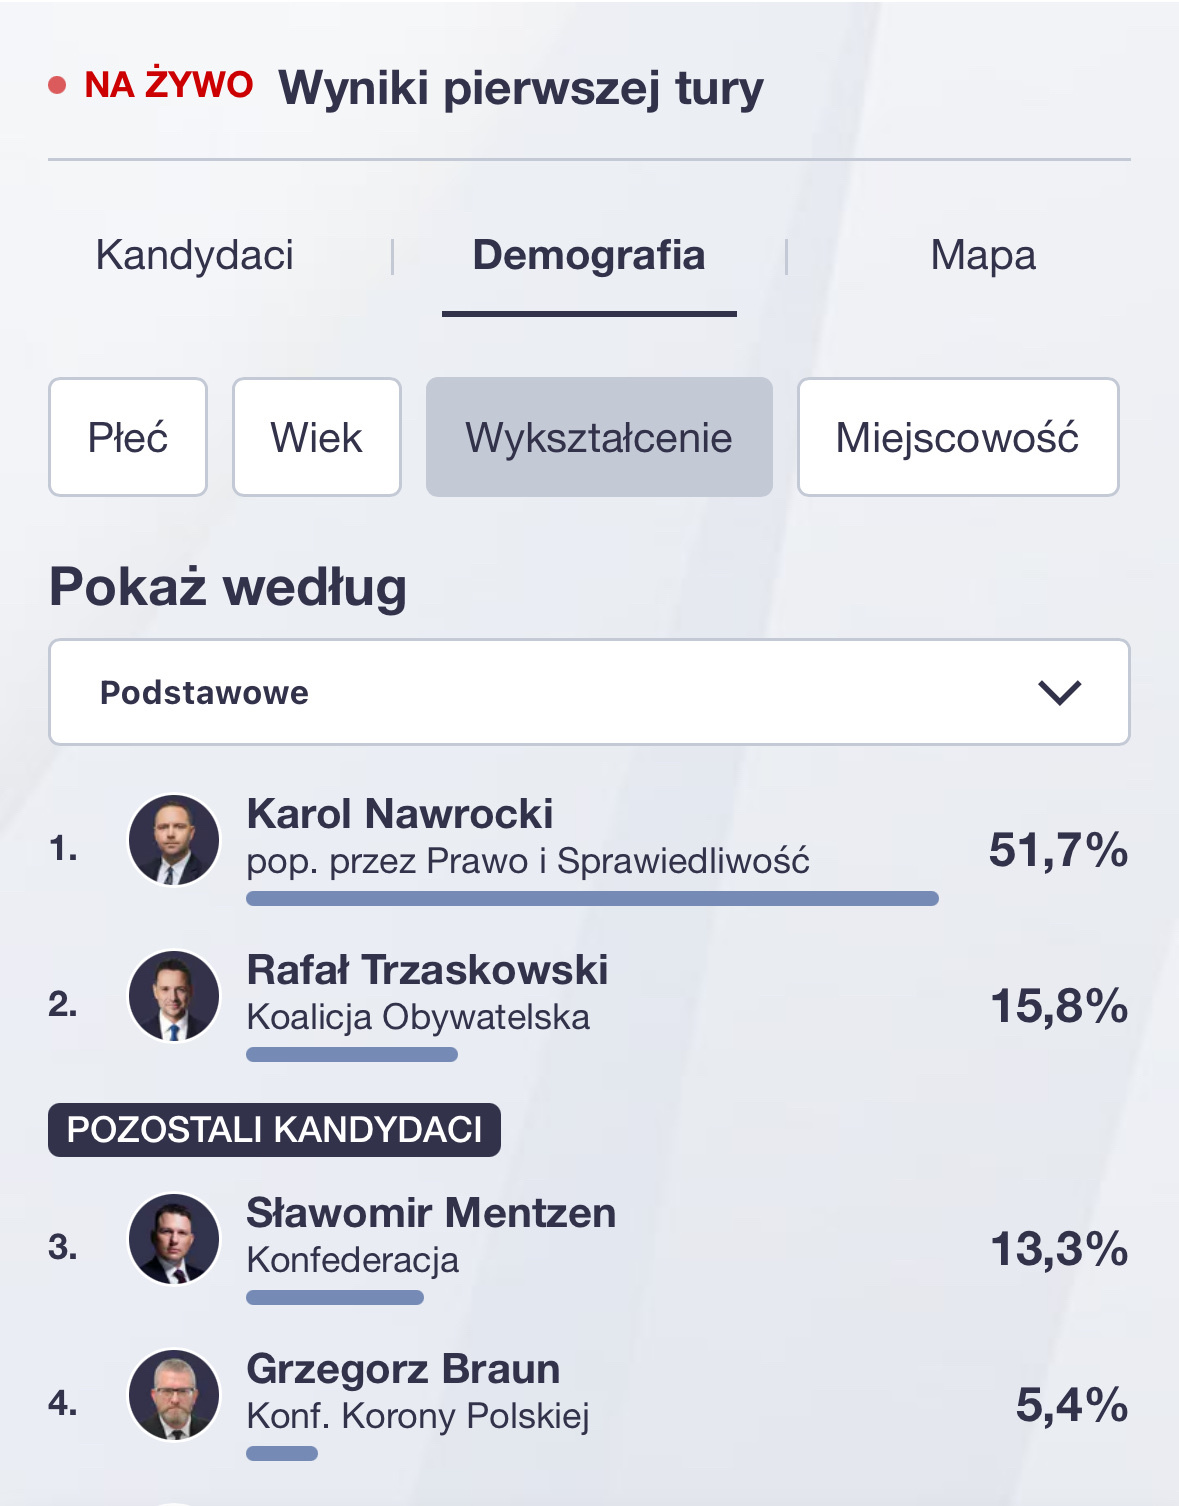1179x1506 pixels.
Task: Toggle the Wykształcenie filter
Action: pos(599,437)
